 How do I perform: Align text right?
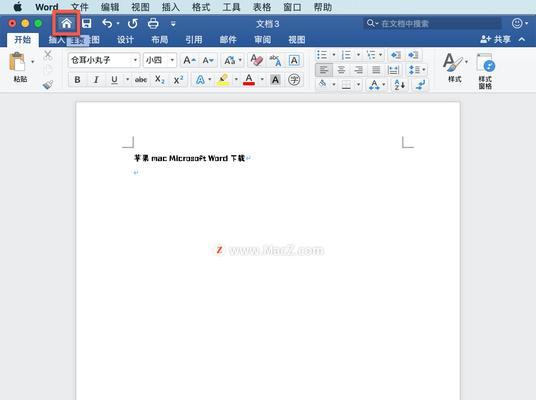tap(359, 70)
